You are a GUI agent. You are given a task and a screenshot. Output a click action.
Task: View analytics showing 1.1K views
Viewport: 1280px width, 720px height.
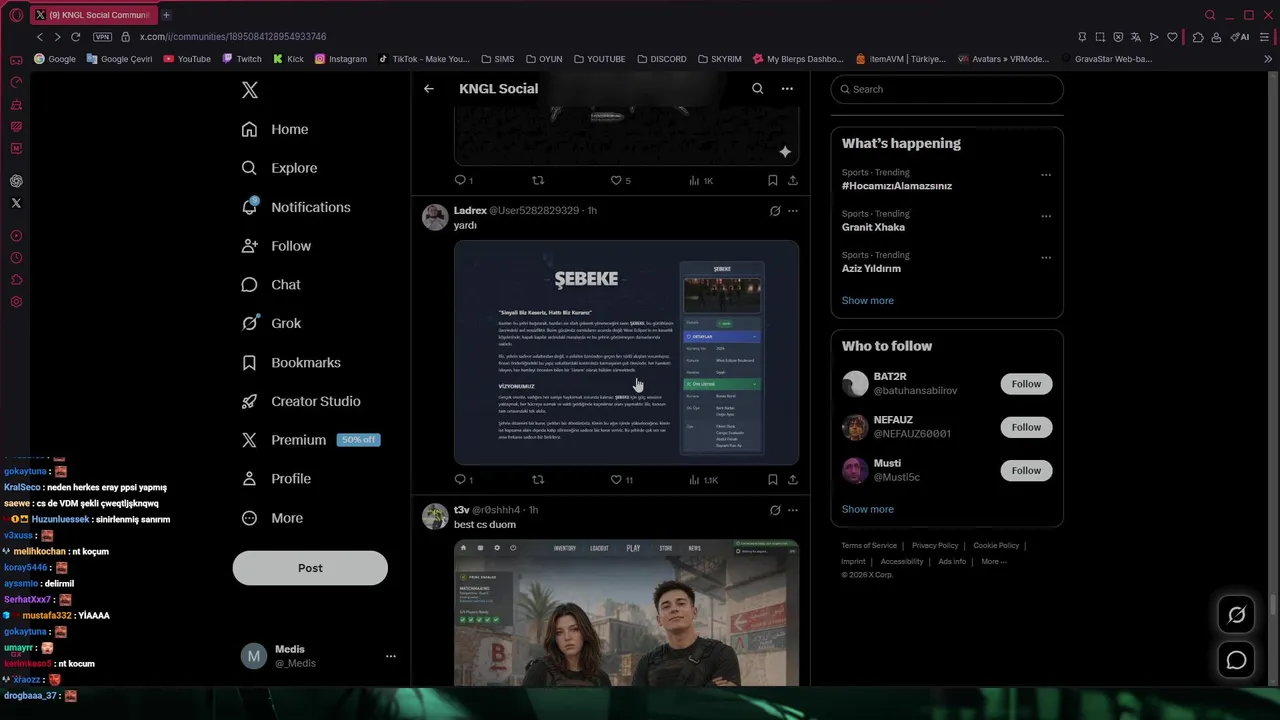[x=704, y=480]
